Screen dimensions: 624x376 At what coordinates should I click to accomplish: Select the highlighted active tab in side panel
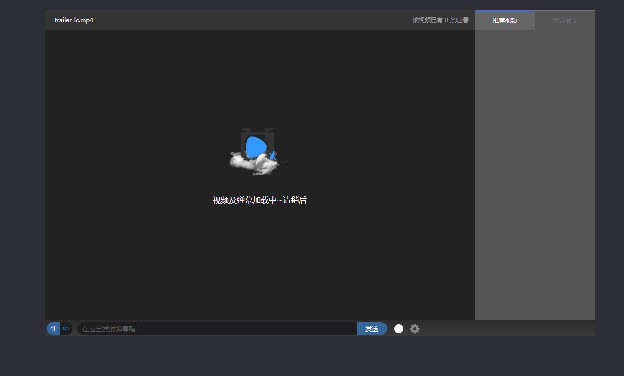click(505, 20)
